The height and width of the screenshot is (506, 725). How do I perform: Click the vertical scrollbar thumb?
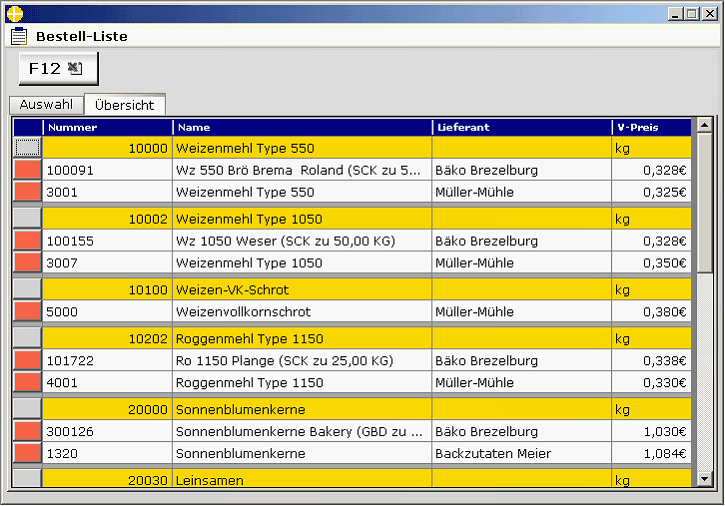pos(704,203)
